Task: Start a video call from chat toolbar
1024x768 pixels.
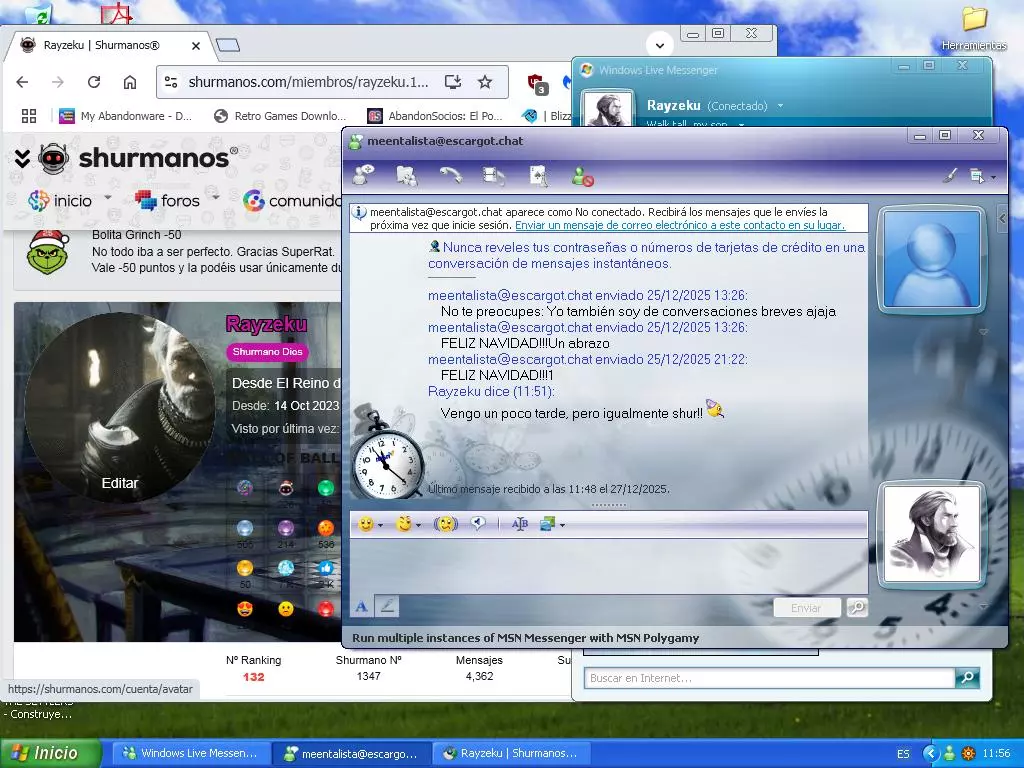Action: (494, 176)
